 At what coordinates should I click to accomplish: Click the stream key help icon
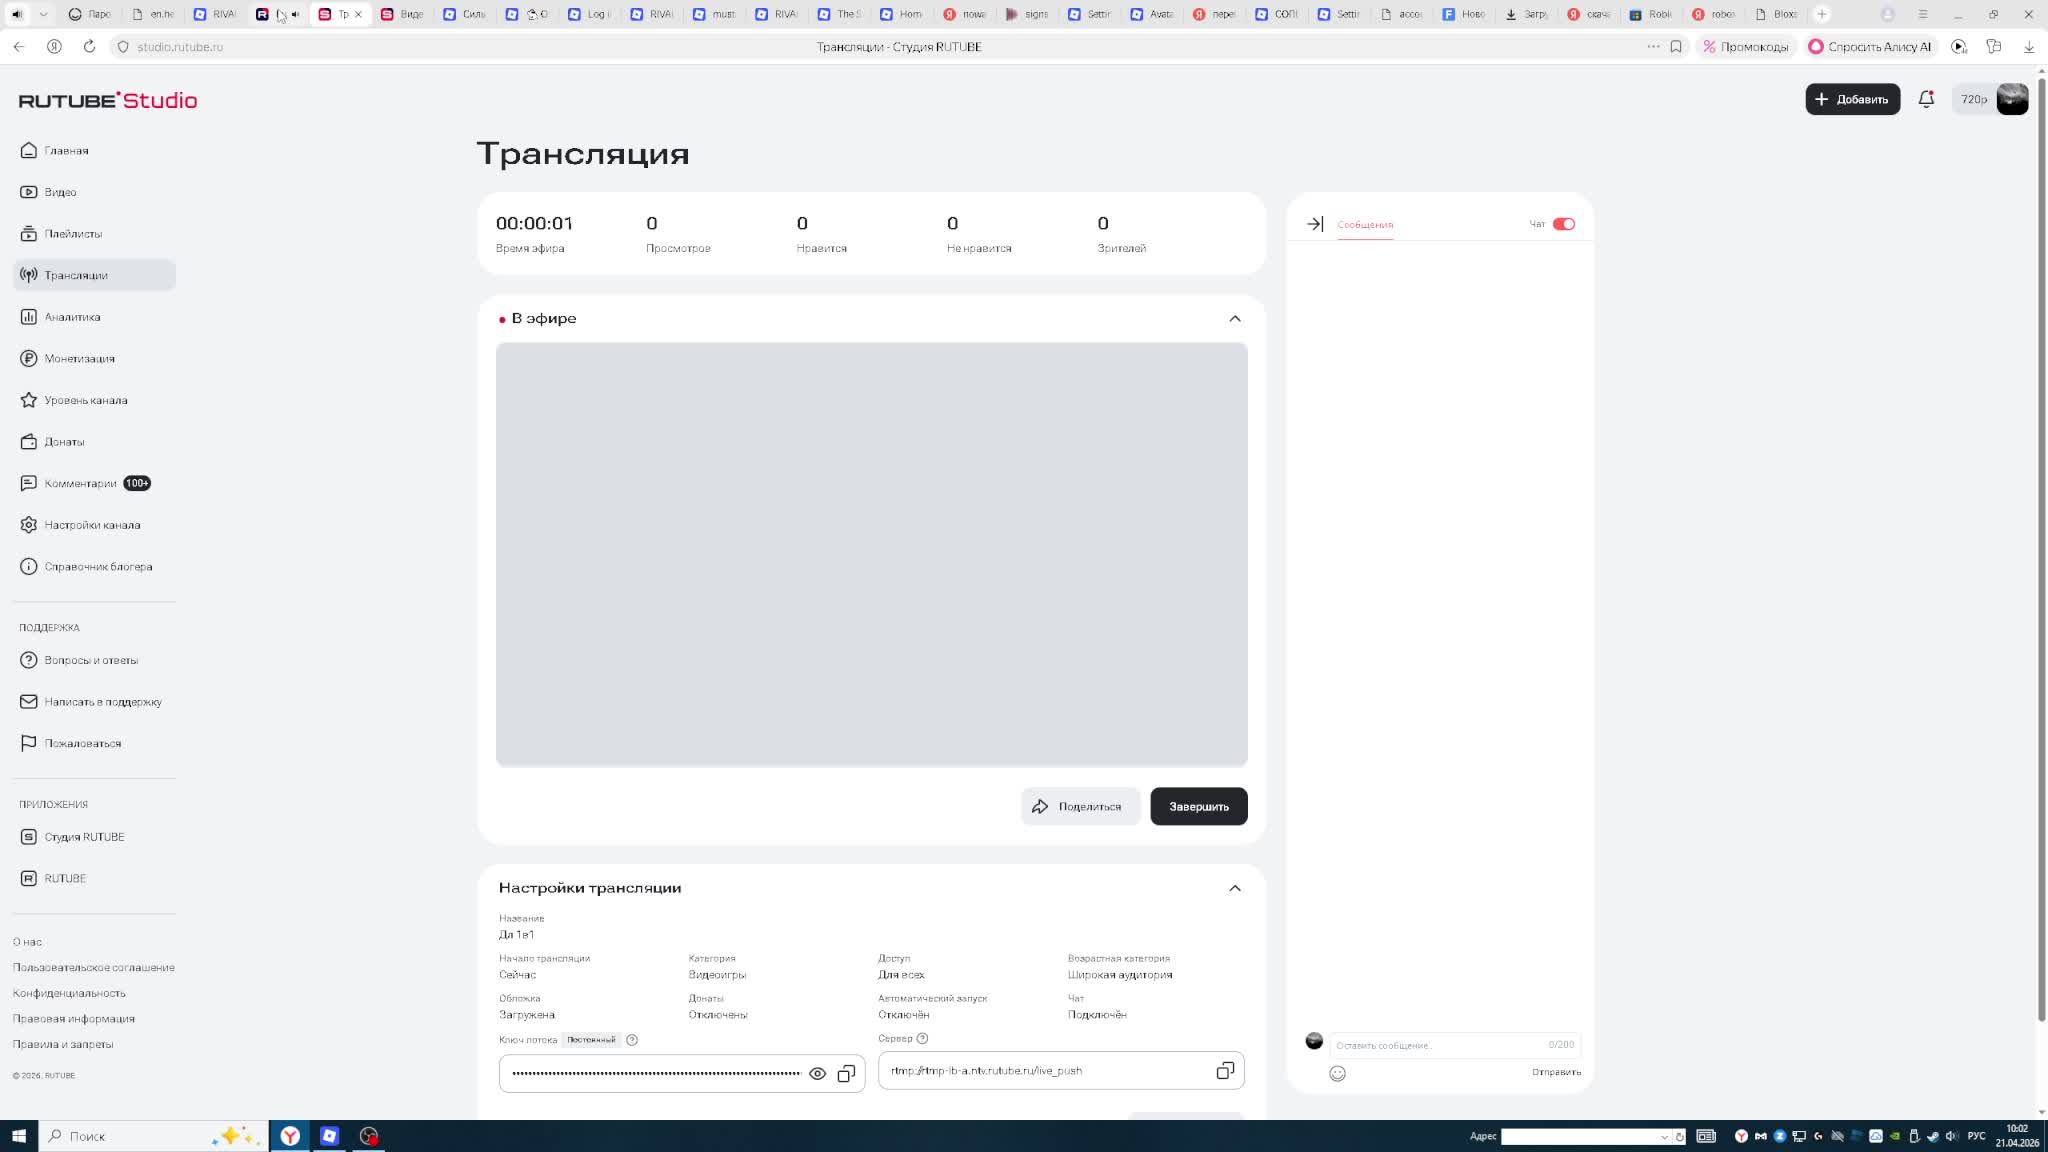631,1040
